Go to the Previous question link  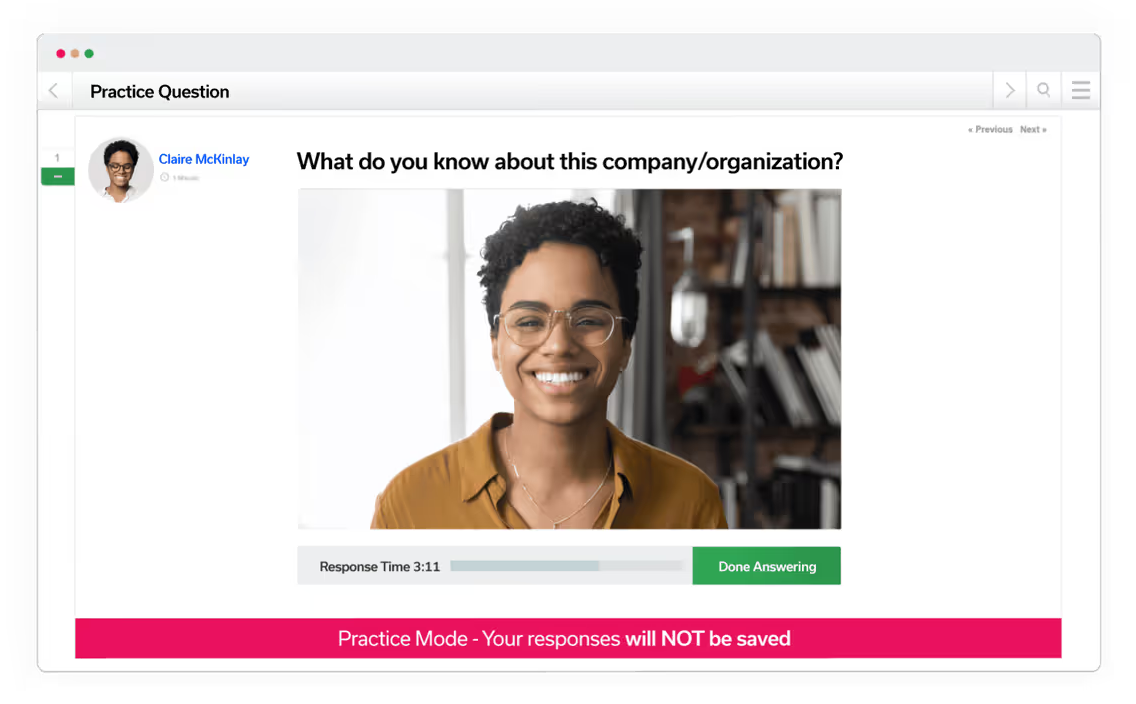[990, 130]
